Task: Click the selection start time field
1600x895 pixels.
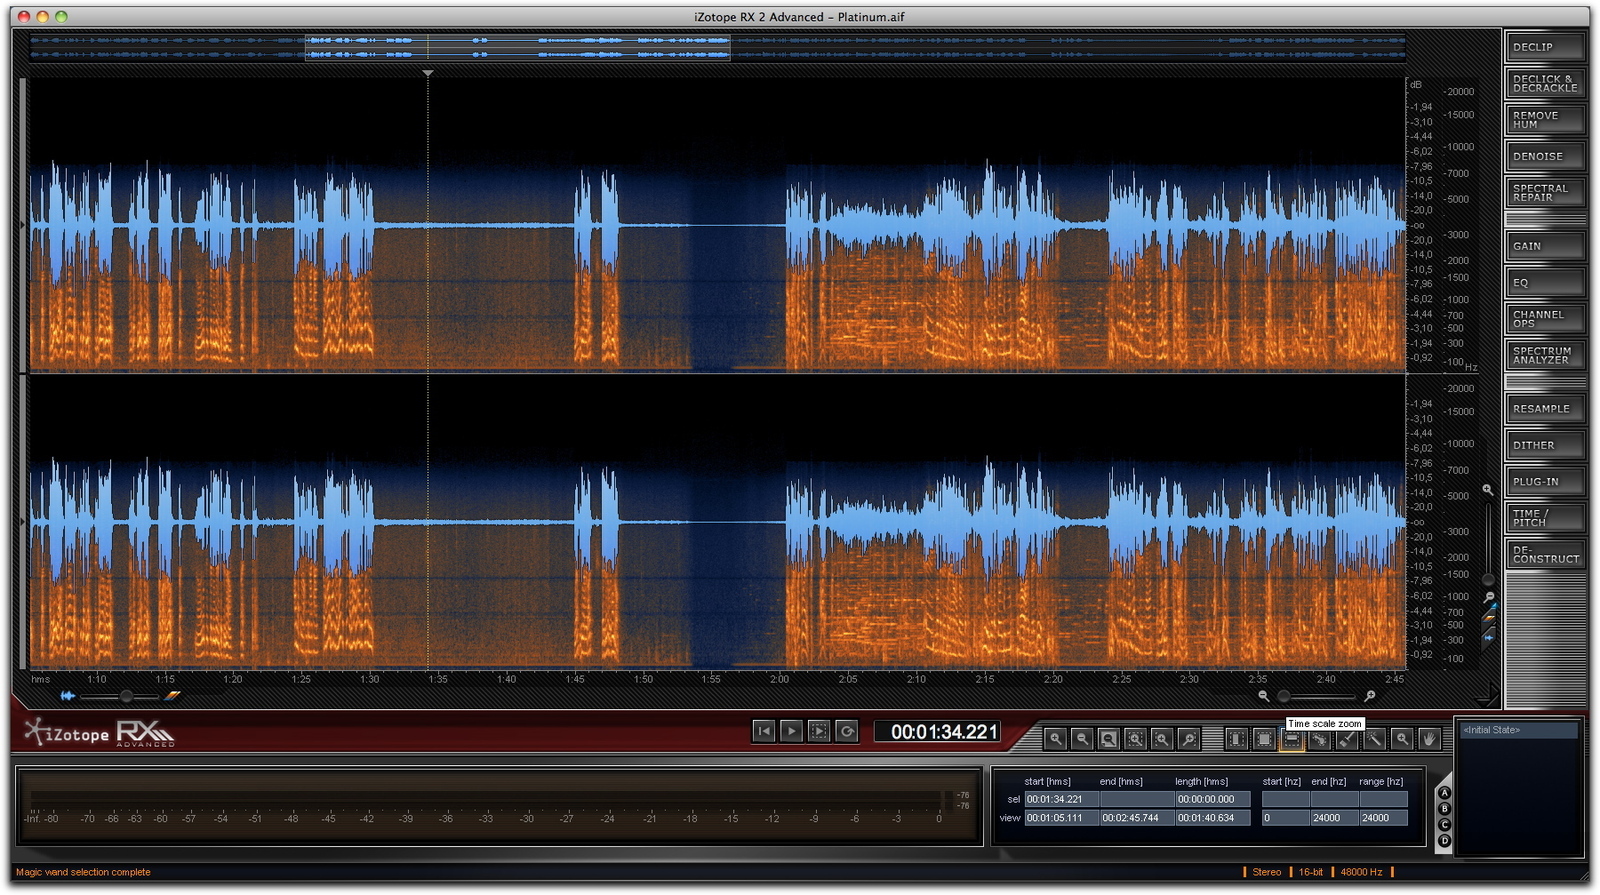Action: click(1060, 799)
